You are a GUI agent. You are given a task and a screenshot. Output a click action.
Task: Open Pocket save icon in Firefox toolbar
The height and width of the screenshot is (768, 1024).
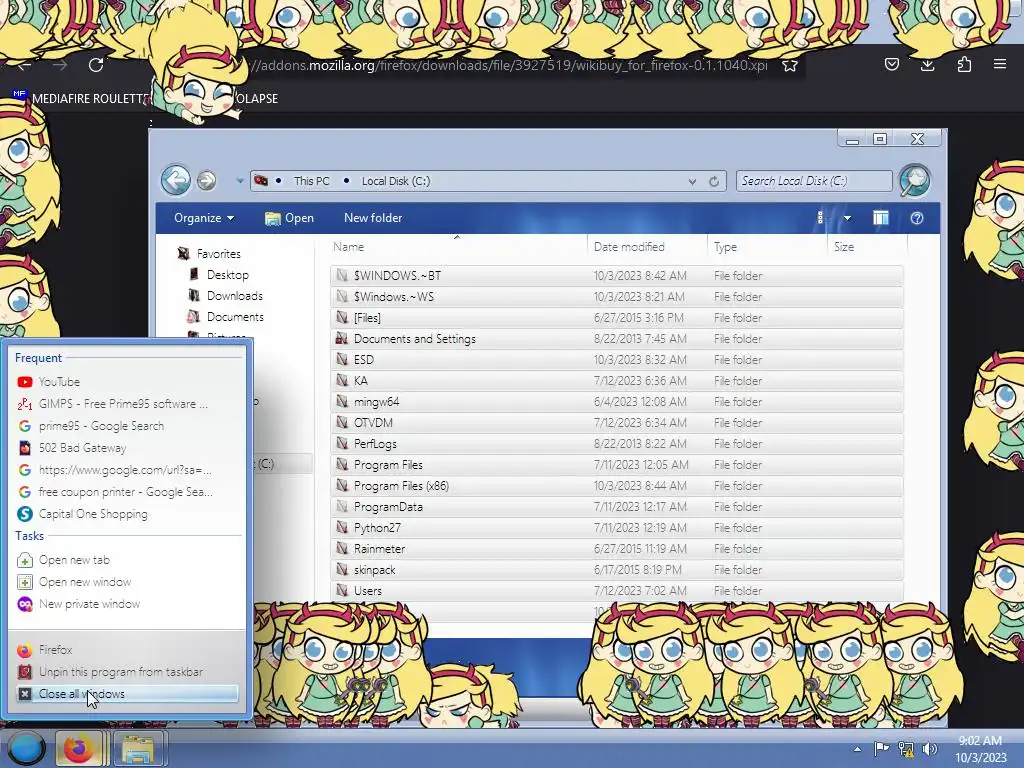tap(891, 64)
